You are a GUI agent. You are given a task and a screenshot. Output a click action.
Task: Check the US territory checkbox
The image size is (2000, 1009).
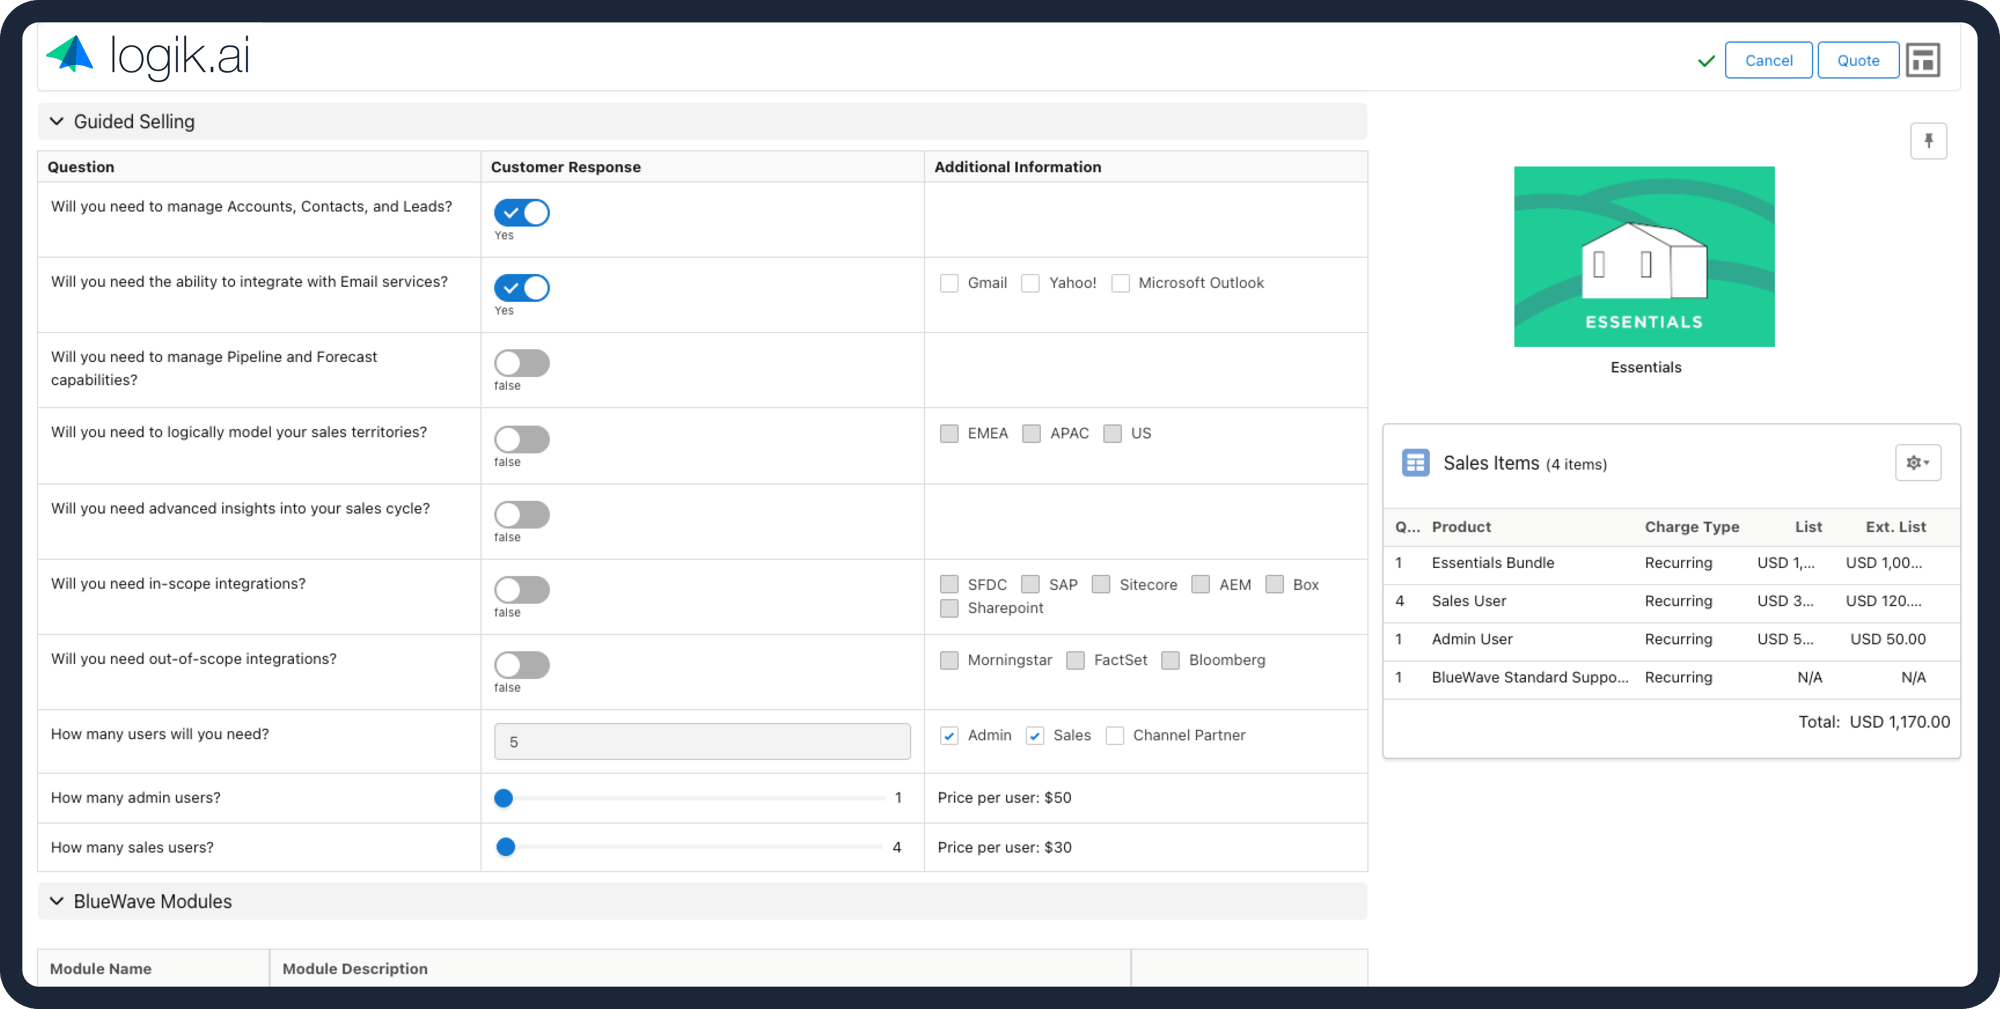point(1112,433)
